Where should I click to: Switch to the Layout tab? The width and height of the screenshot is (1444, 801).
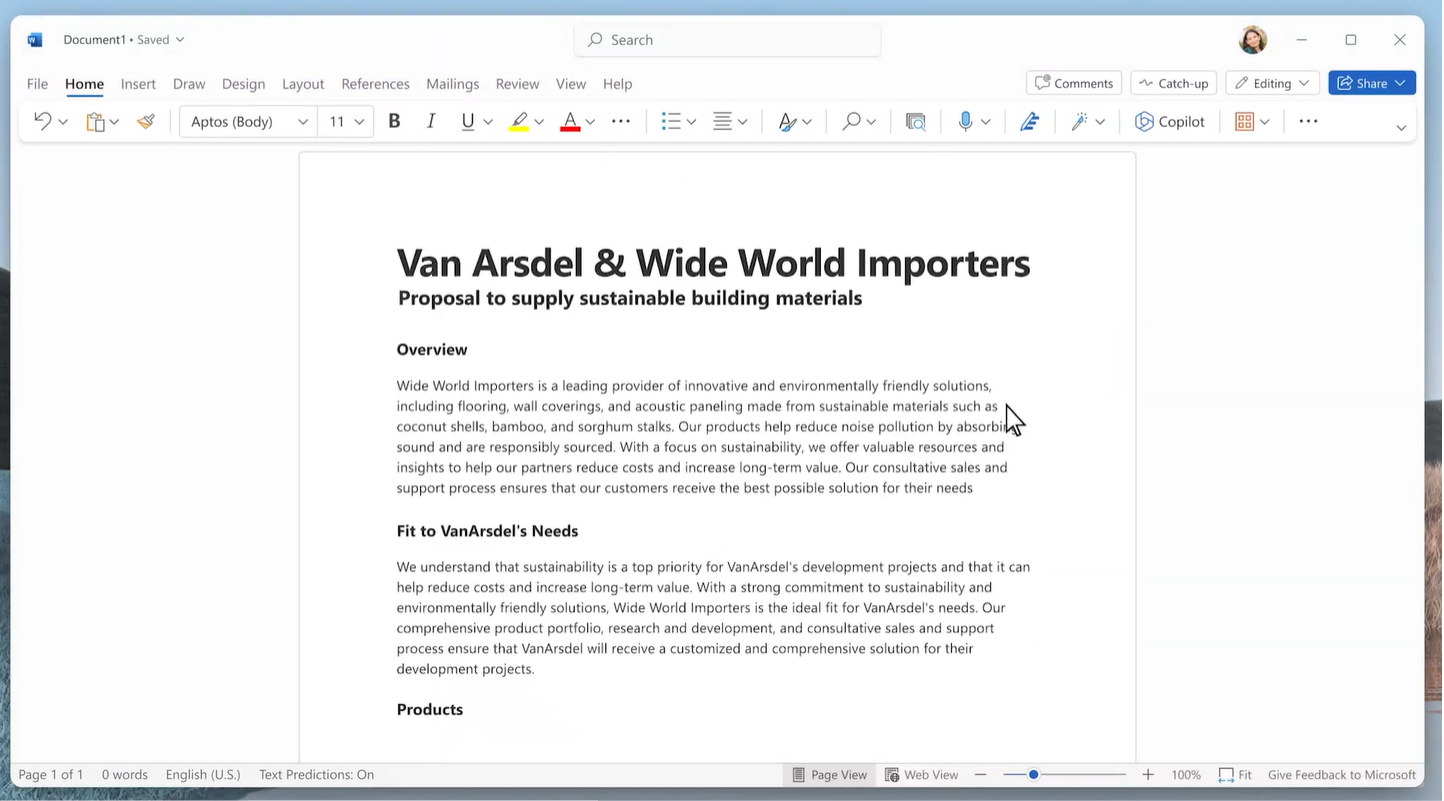303,84
